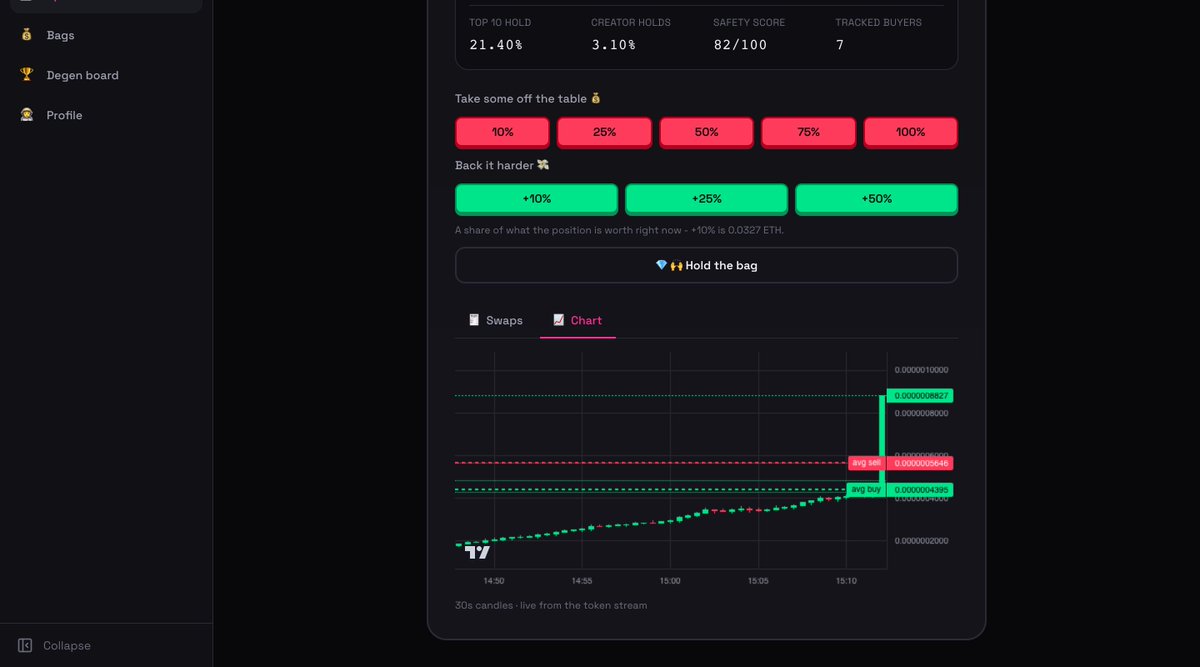This screenshot has width=1200, height=667.
Task: Click the astronaut icon beside Profile
Action: 27,115
